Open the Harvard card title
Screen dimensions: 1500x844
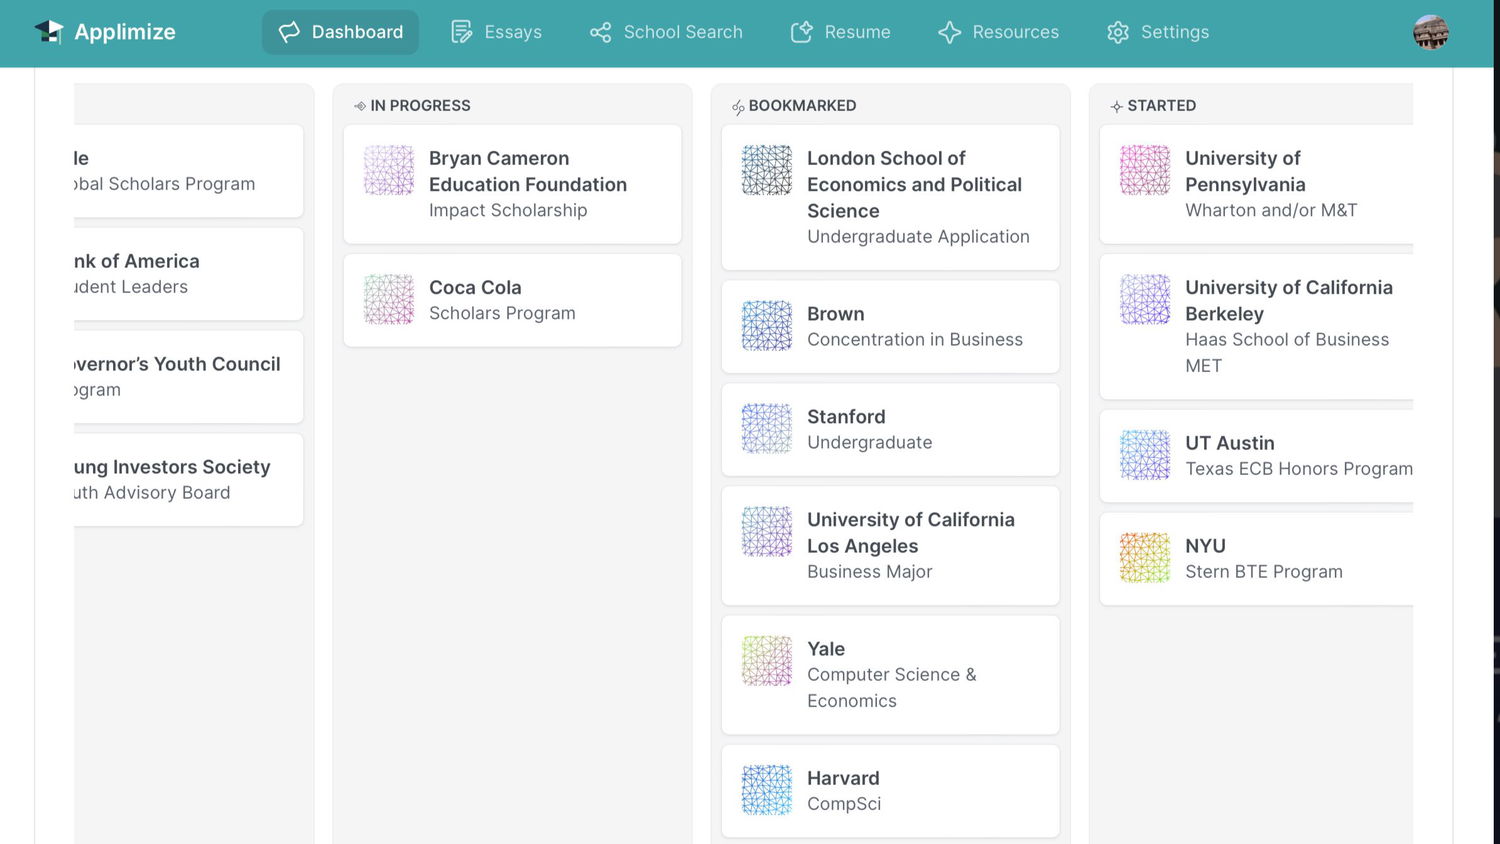[x=843, y=778]
